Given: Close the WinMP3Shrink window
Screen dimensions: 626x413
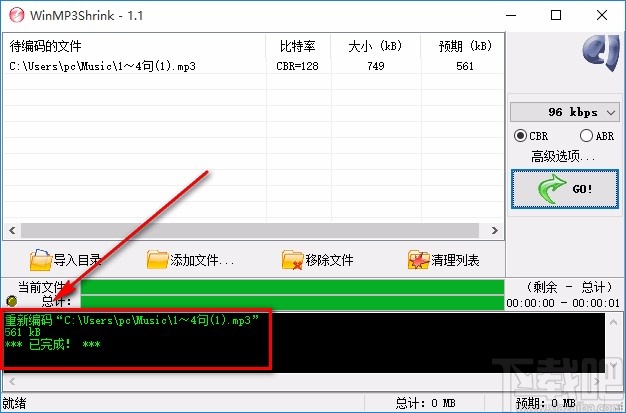Looking at the screenshot, I should click(602, 15).
